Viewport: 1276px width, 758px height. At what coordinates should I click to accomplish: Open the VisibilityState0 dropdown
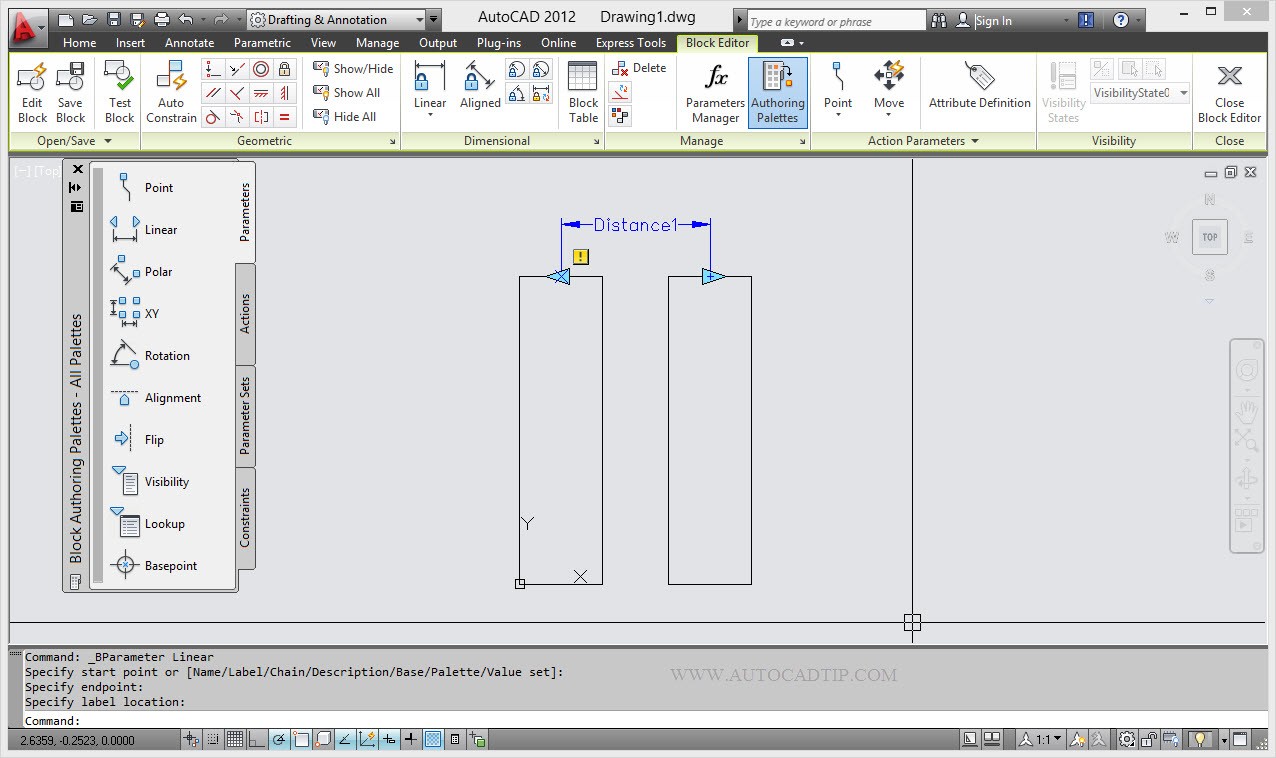click(1140, 93)
